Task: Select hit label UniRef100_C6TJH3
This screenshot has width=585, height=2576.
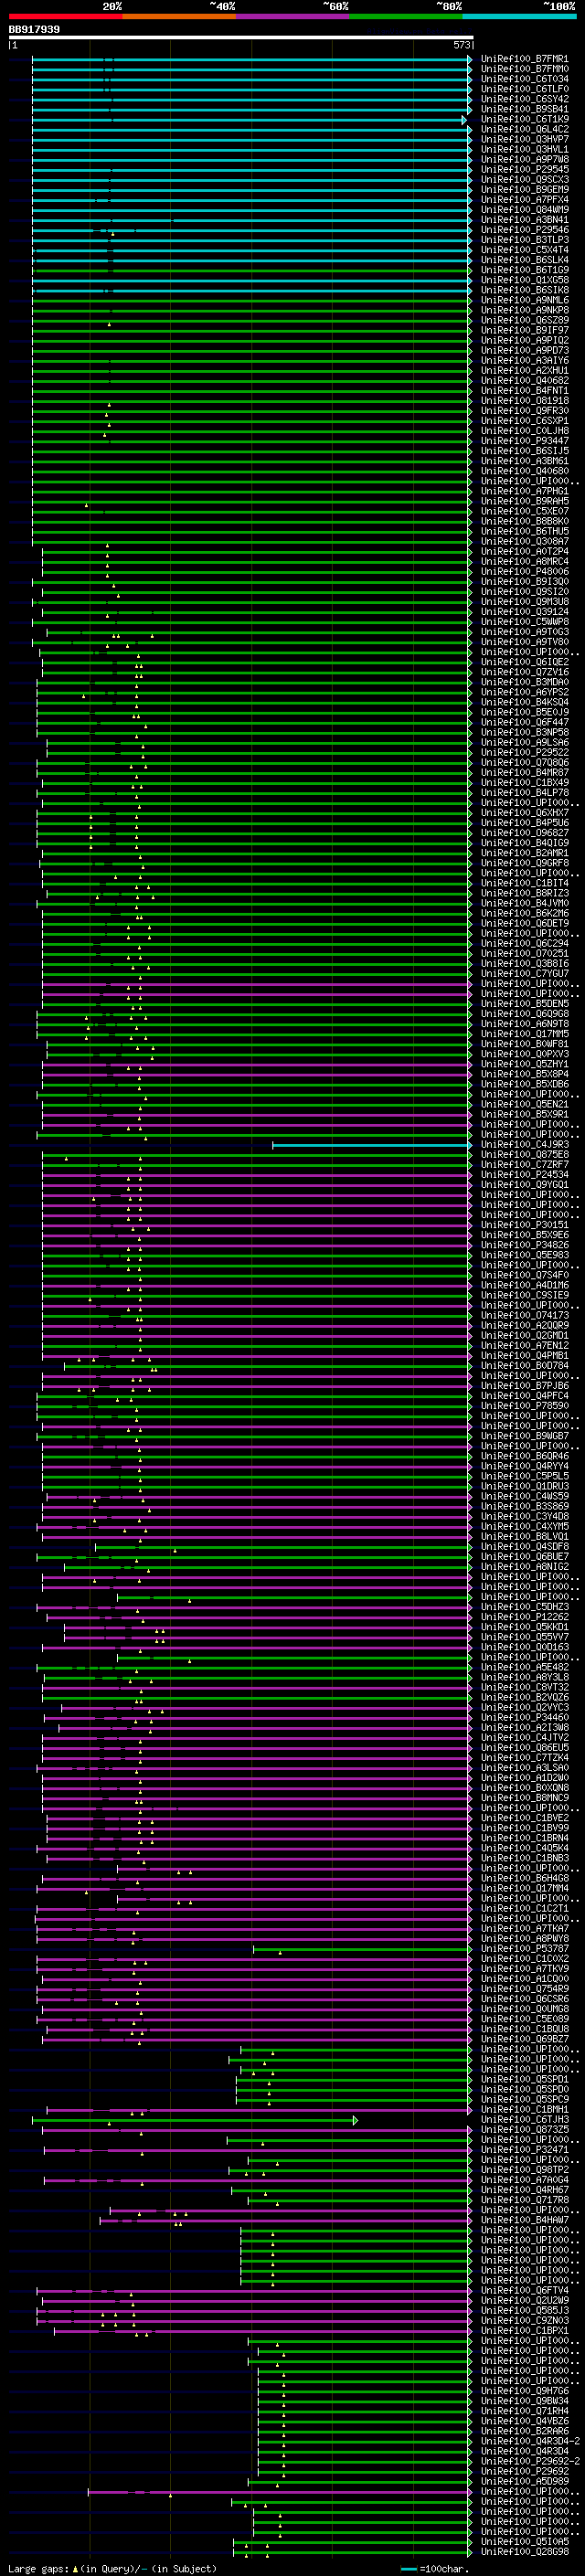Action: 525,2120
